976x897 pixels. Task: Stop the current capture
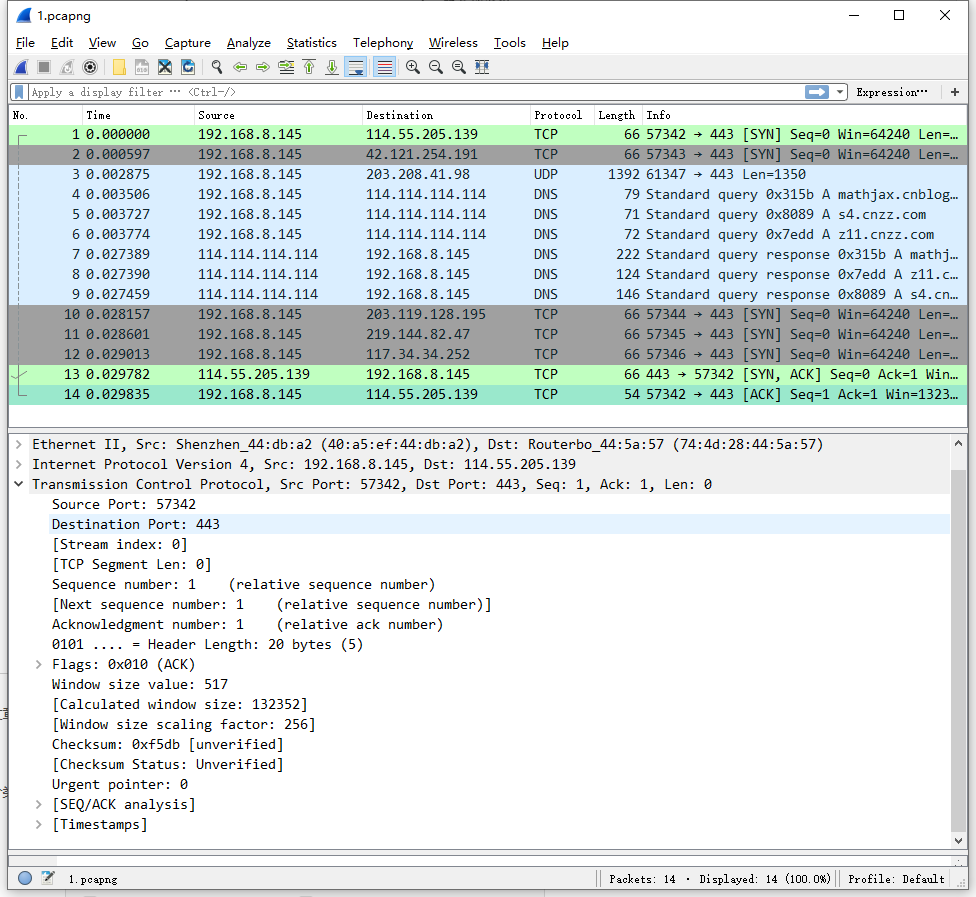43,67
